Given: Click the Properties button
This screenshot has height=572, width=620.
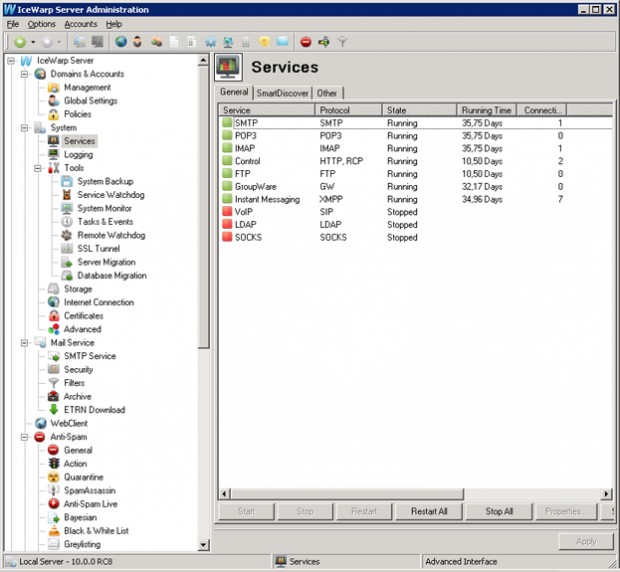Looking at the screenshot, I should (x=566, y=512).
